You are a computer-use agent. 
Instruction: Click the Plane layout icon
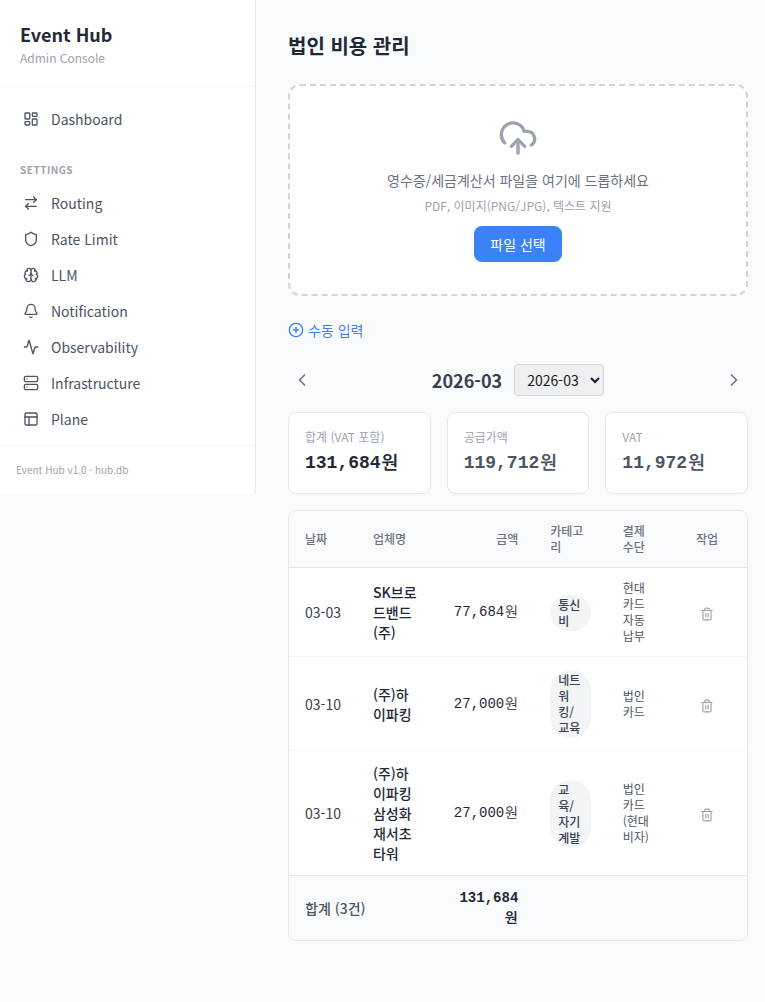pos(31,420)
